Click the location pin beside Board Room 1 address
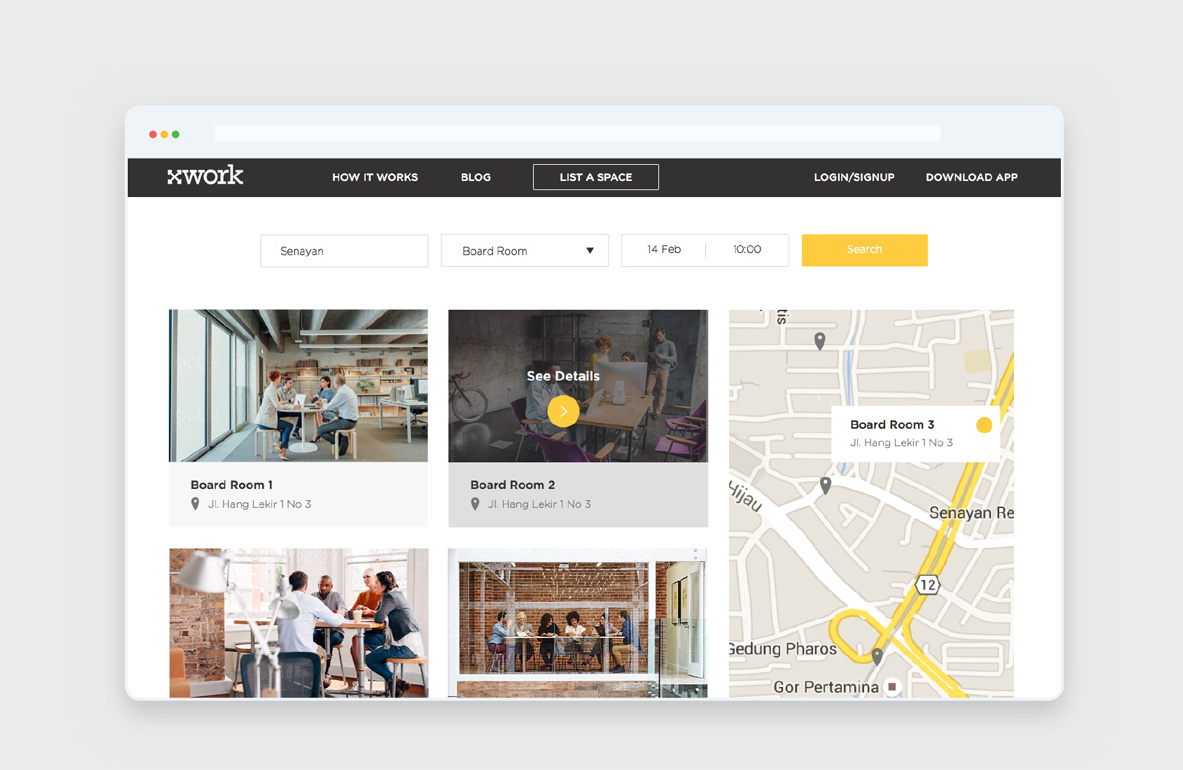The height and width of the screenshot is (770, 1183). 194,504
